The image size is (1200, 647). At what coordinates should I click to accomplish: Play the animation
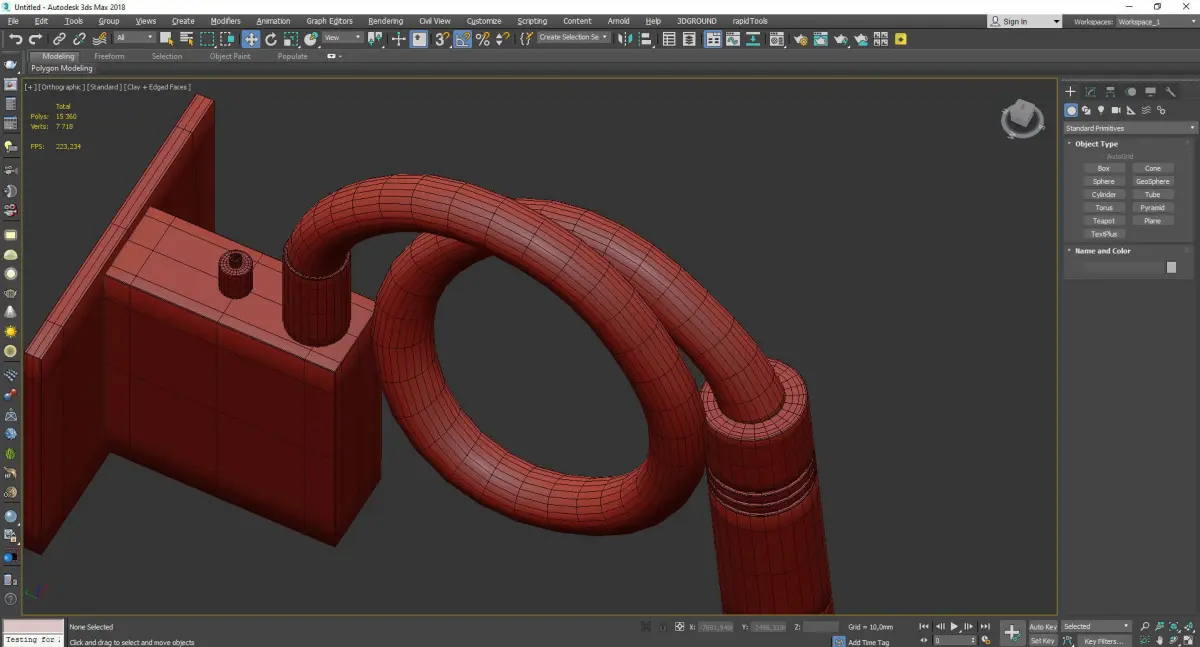(x=954, y=627)
